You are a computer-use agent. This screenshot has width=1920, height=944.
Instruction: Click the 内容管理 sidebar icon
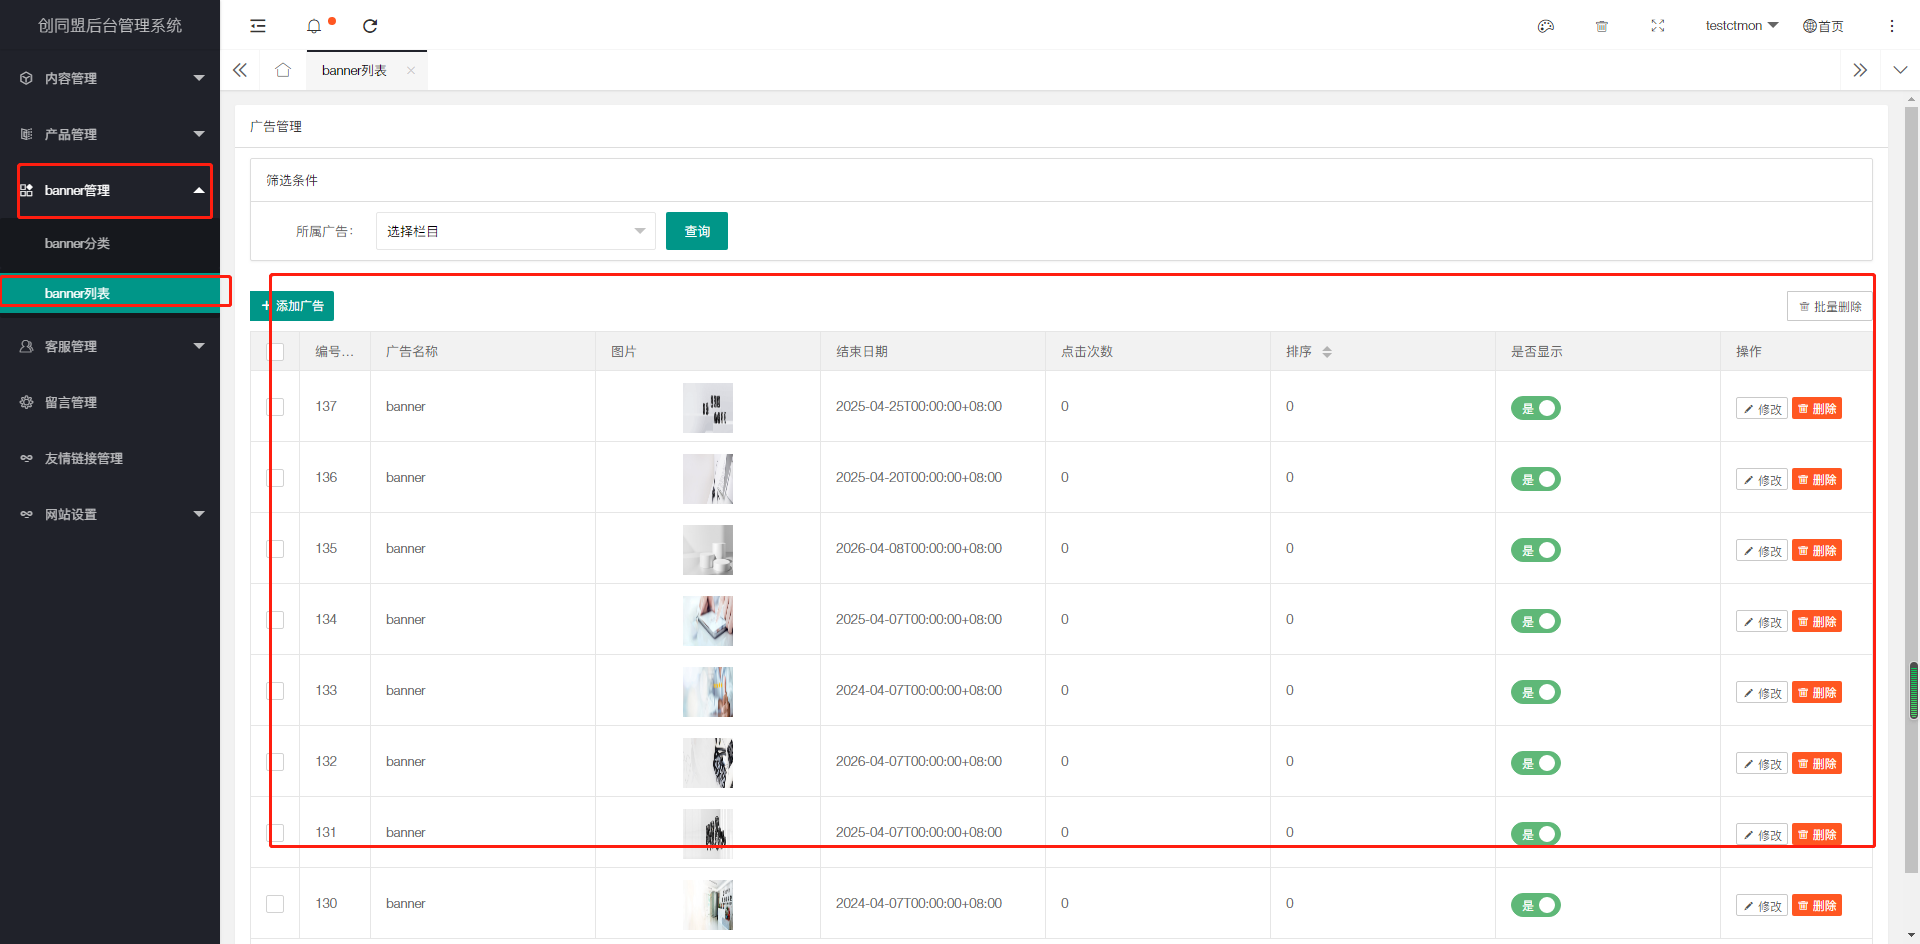26,78
